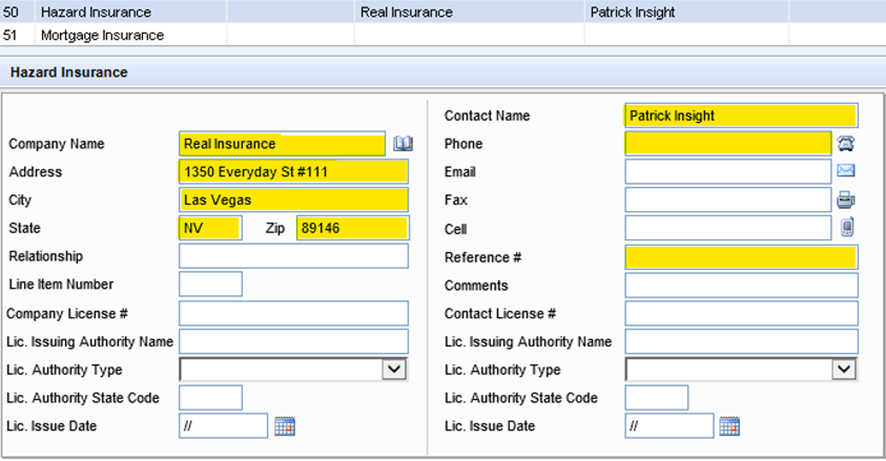This screenshot has height=461, width=886.
Task: Click the Company Name field
Action: tap(282, 144)
